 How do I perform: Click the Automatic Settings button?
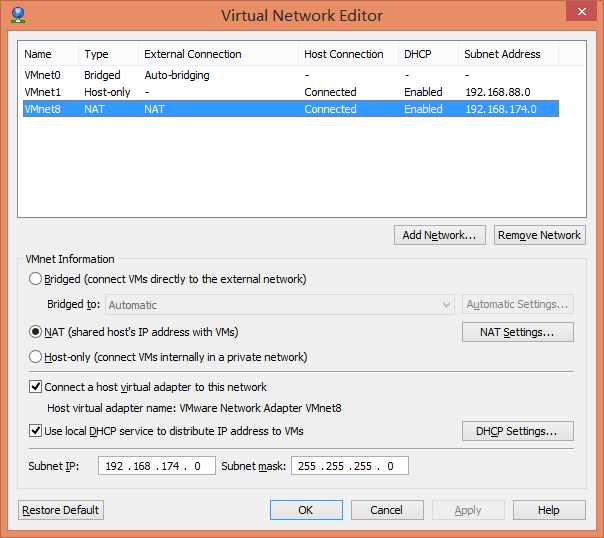tap(518, 304)
